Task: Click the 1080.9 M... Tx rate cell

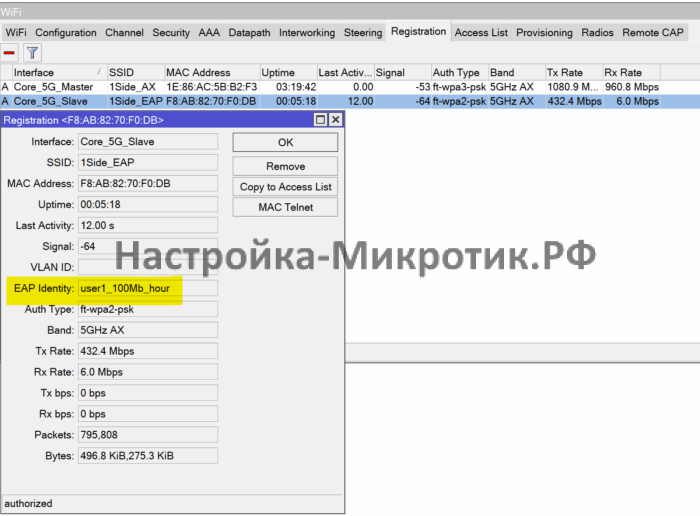Action: tap(573, 87)
